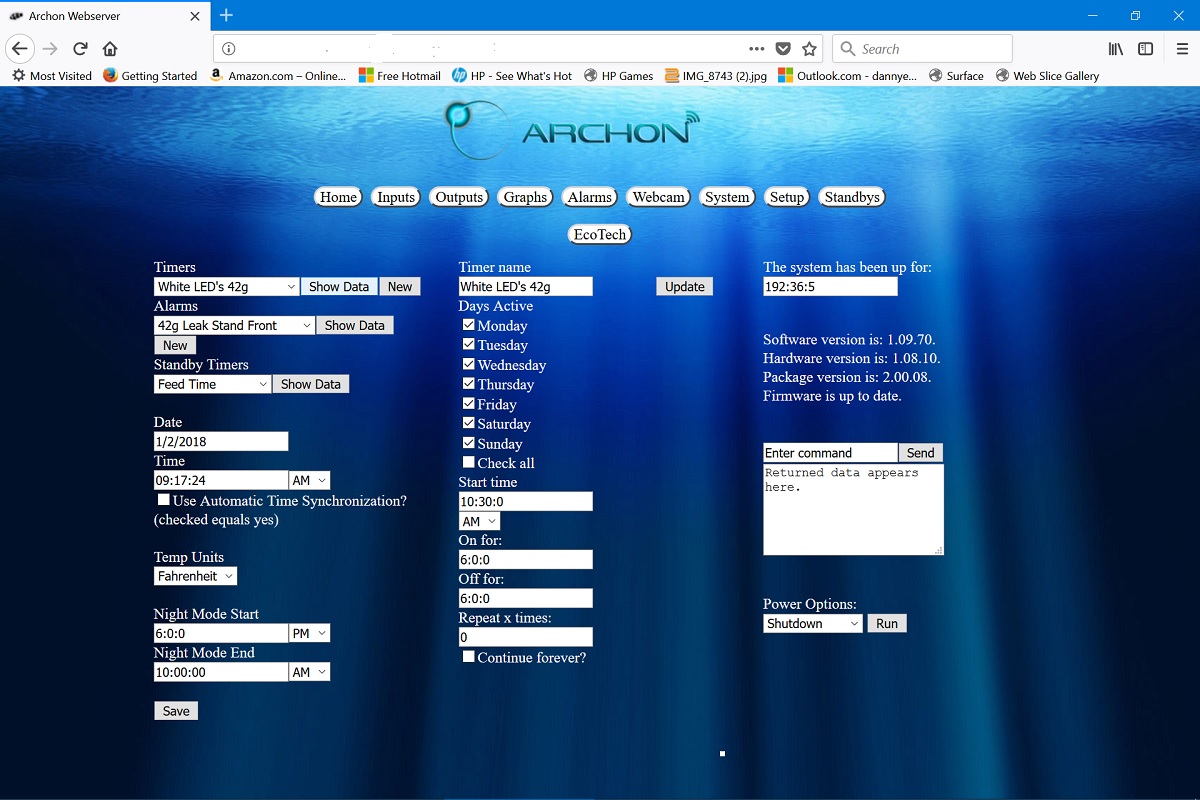Click the Enter command input field
Screen dimensions: 1200x800
pos(830,453)
